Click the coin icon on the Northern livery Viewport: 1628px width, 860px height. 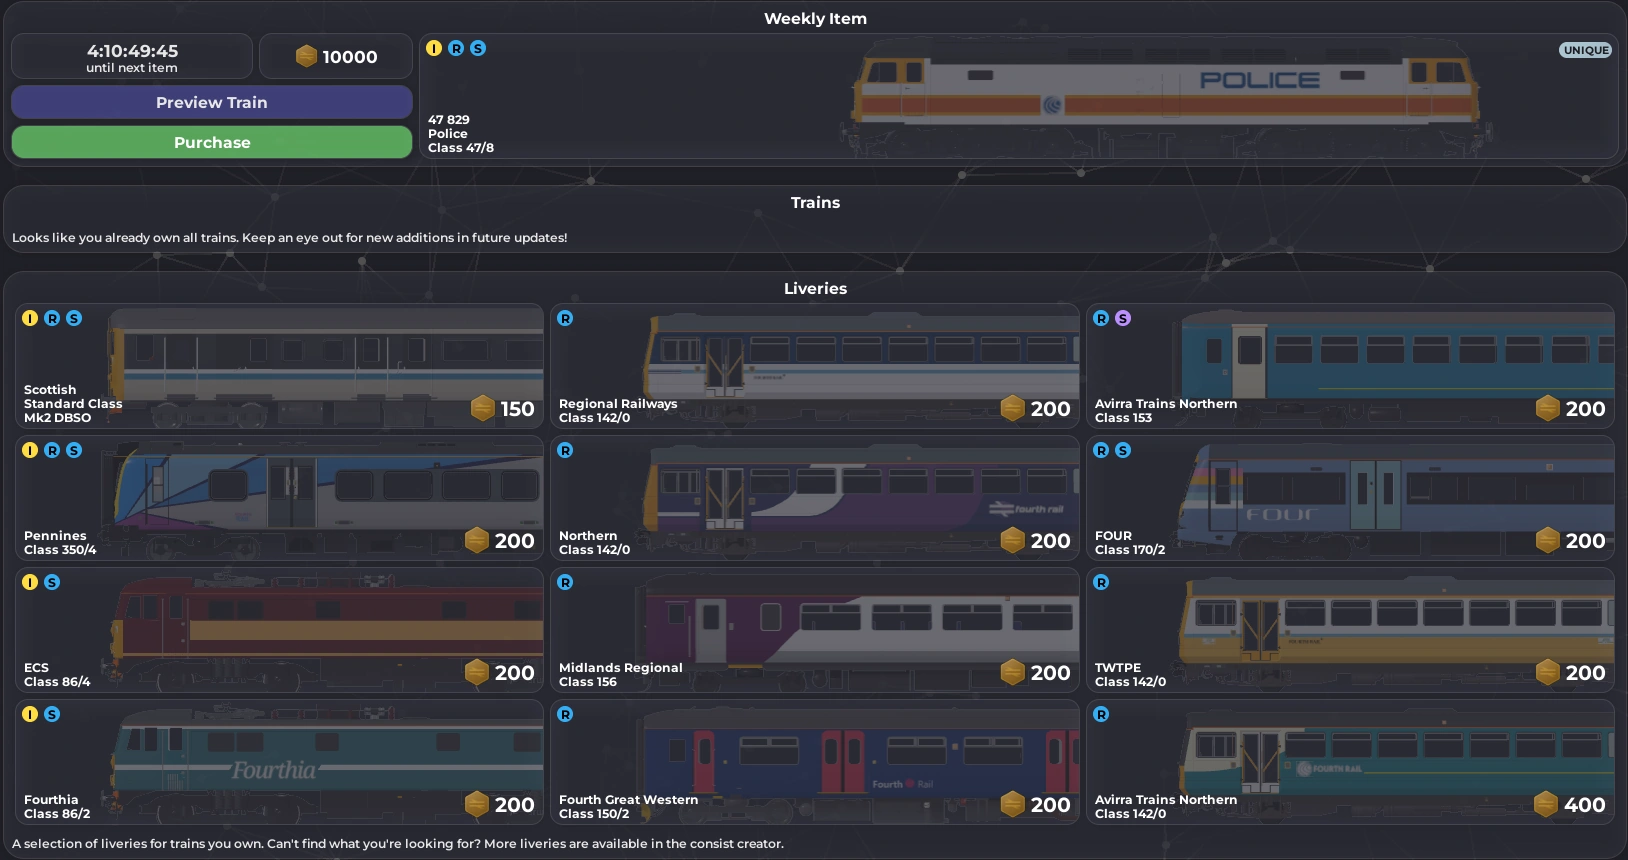tap(1013, 540)
